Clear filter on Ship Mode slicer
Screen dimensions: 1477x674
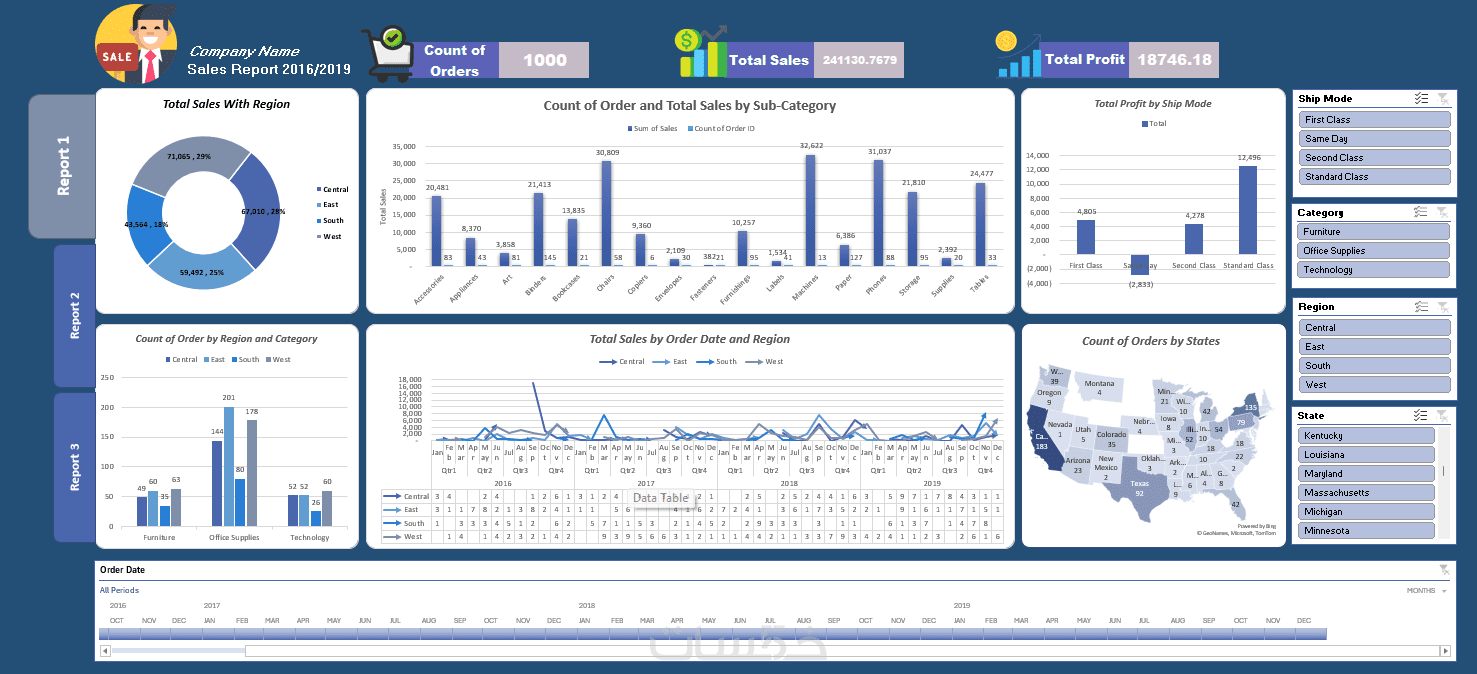(x=1442, y=98)
